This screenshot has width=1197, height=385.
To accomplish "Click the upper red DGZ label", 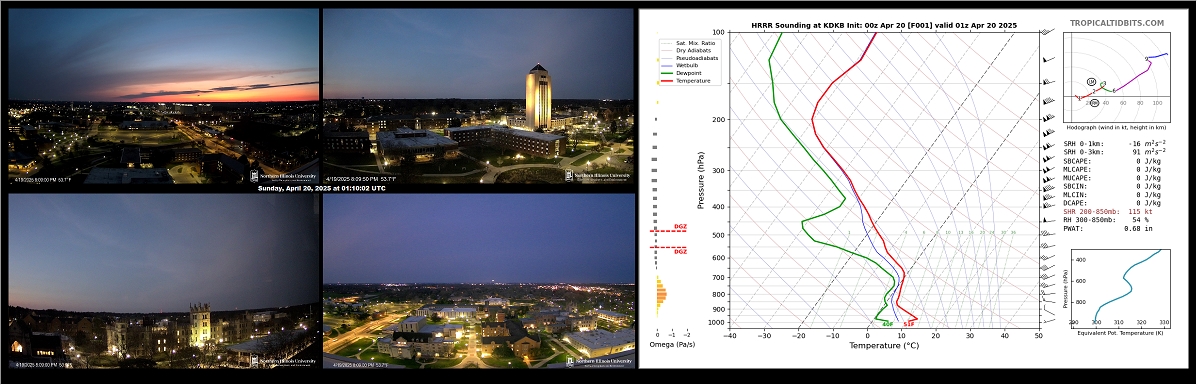I will coord(680,227).
